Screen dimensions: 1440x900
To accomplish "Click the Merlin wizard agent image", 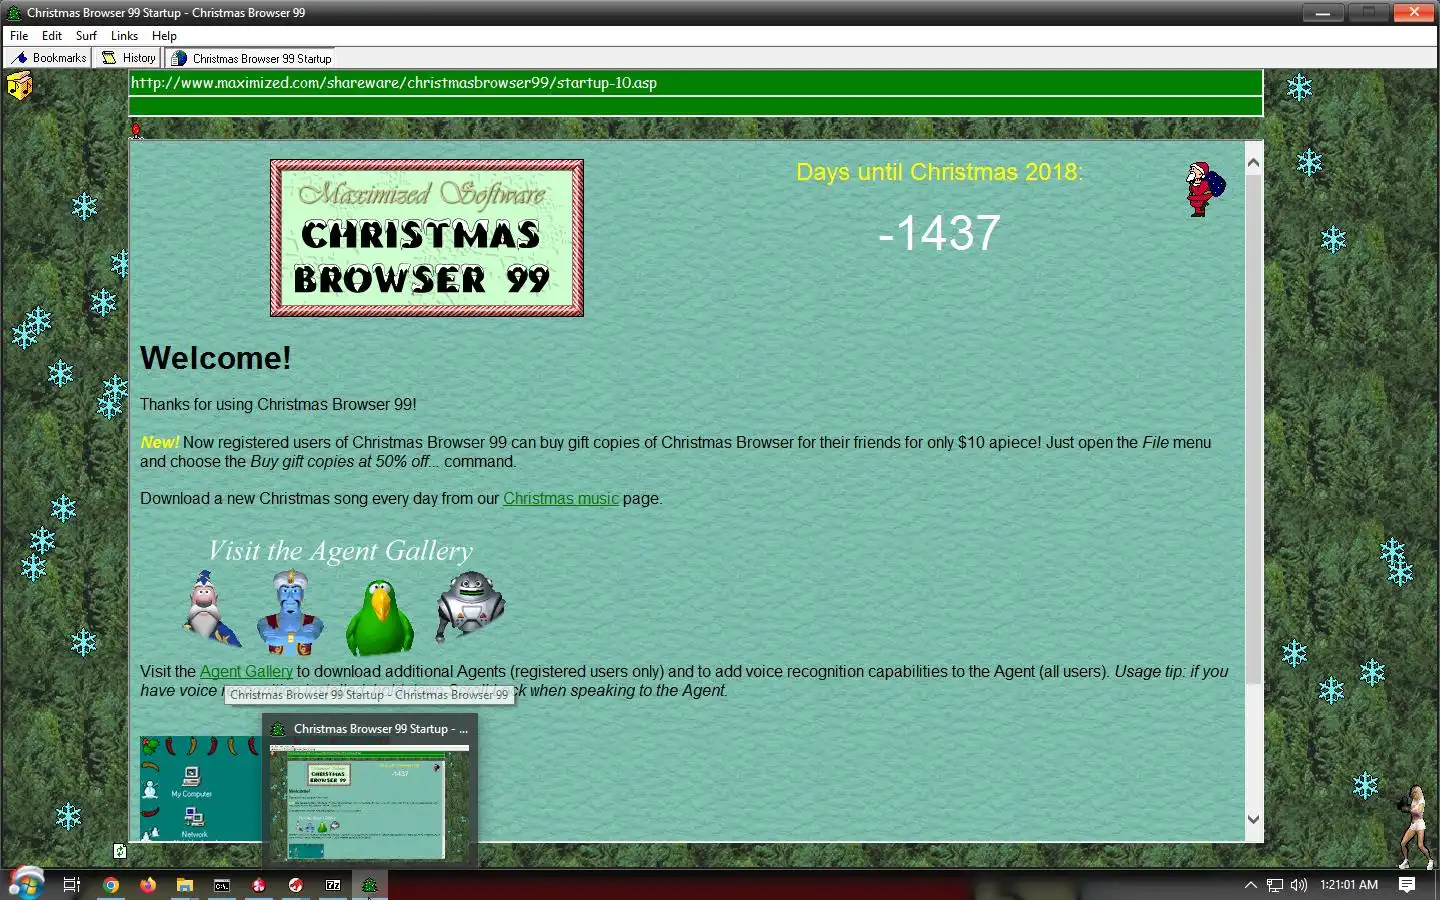I will pyautogui.click(x=212, y=609).
